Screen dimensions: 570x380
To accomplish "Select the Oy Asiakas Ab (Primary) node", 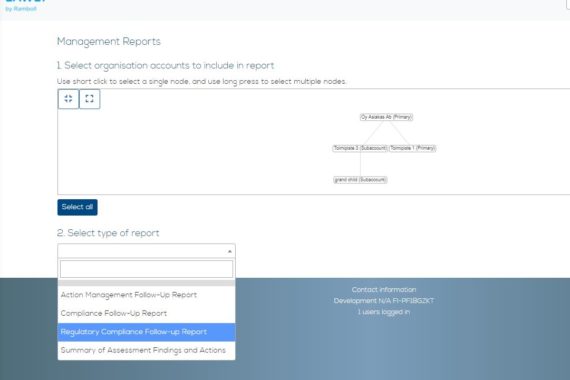I will pyautogui.click(x=386, y=117).
